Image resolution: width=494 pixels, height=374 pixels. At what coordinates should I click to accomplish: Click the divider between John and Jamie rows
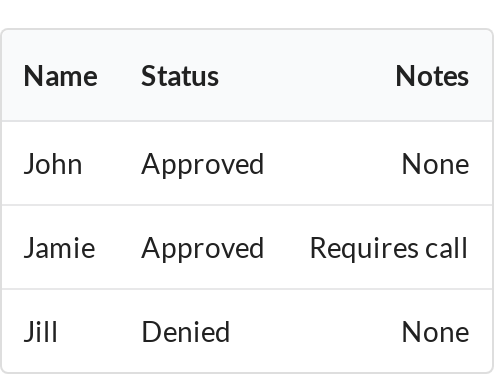(247, 205)
